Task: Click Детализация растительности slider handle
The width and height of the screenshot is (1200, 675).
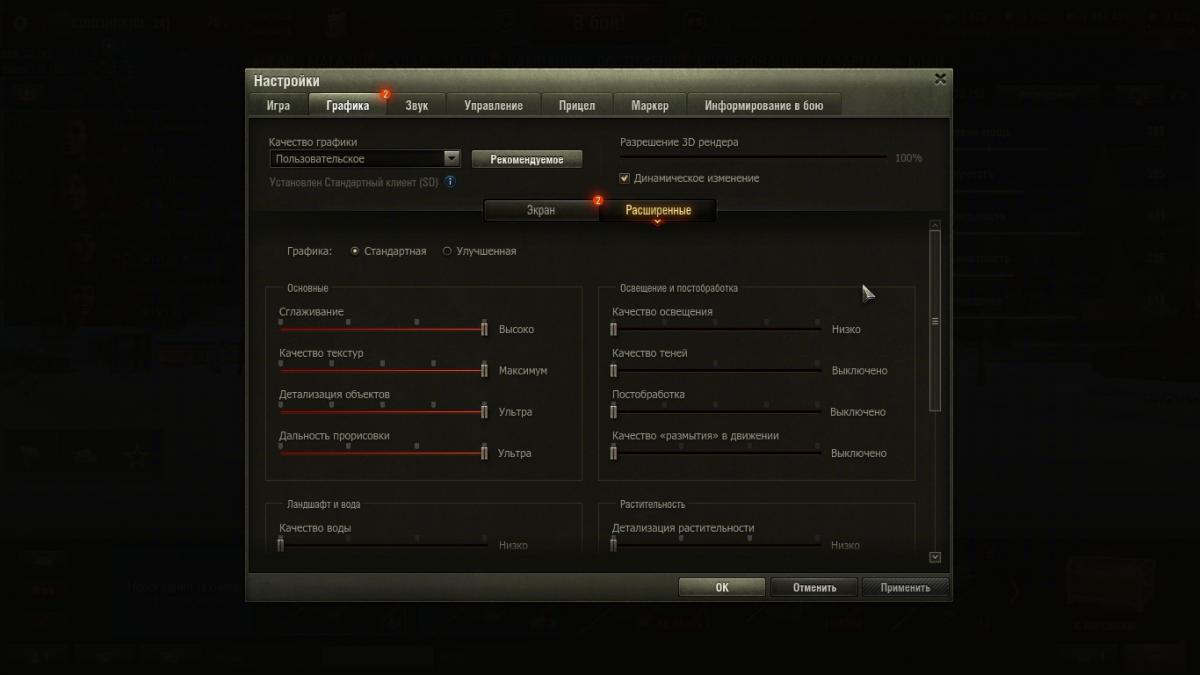Action: tap(614, 544)
